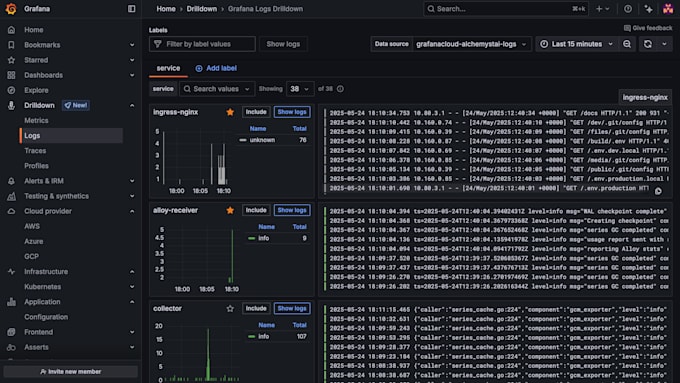Screen dimensions: 680x383
Task: Click the Alerts & IRM bell icon
Action: (x=11, y=181)
